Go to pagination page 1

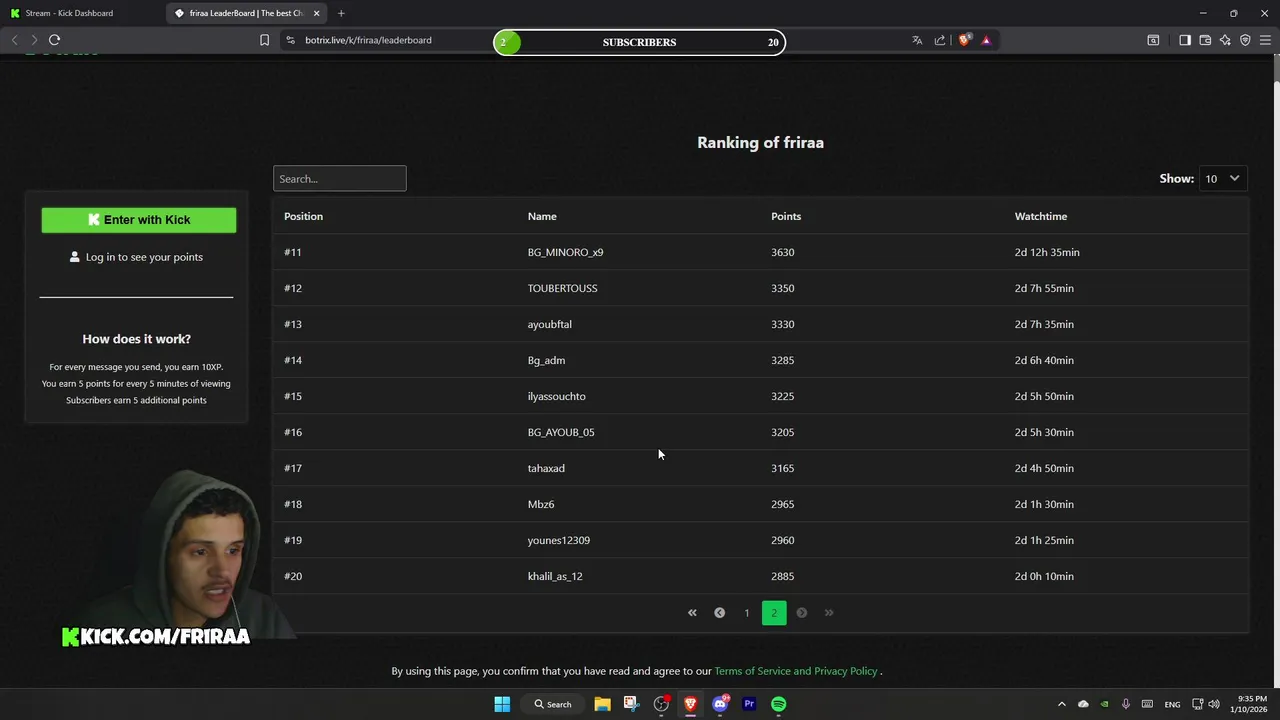click(746, 612)
